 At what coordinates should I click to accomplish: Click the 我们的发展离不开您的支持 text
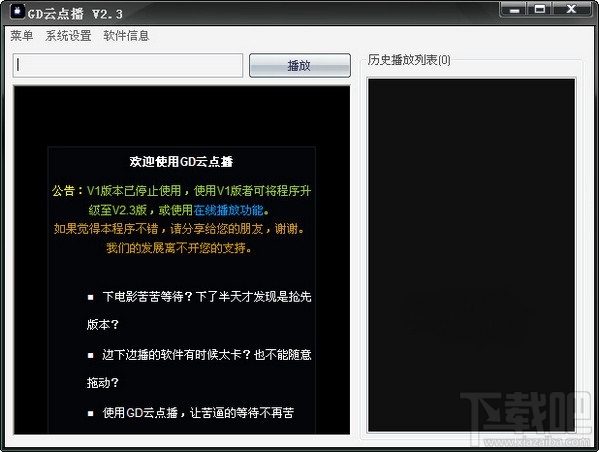coord(179,248)
